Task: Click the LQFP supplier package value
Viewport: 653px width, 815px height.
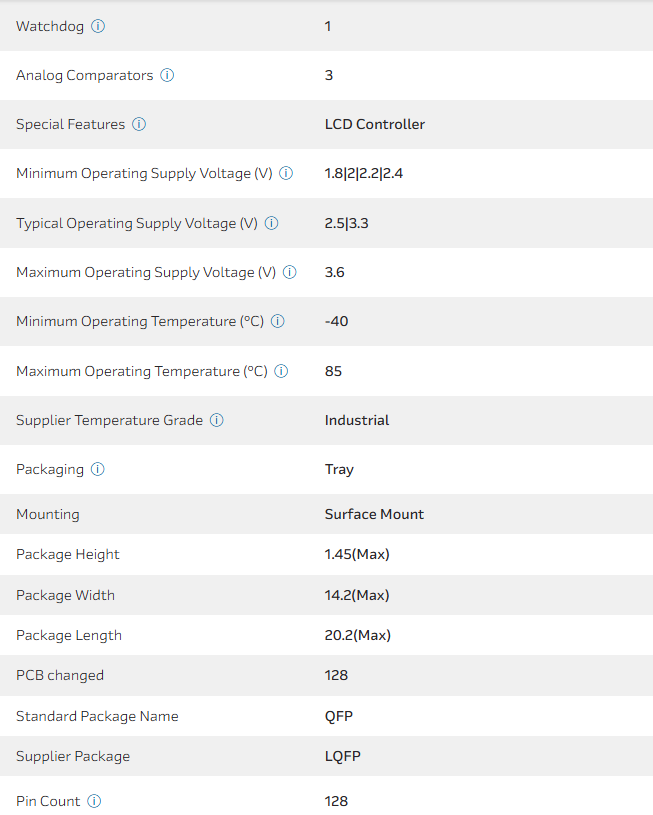Action: click(x=342, y=756)
